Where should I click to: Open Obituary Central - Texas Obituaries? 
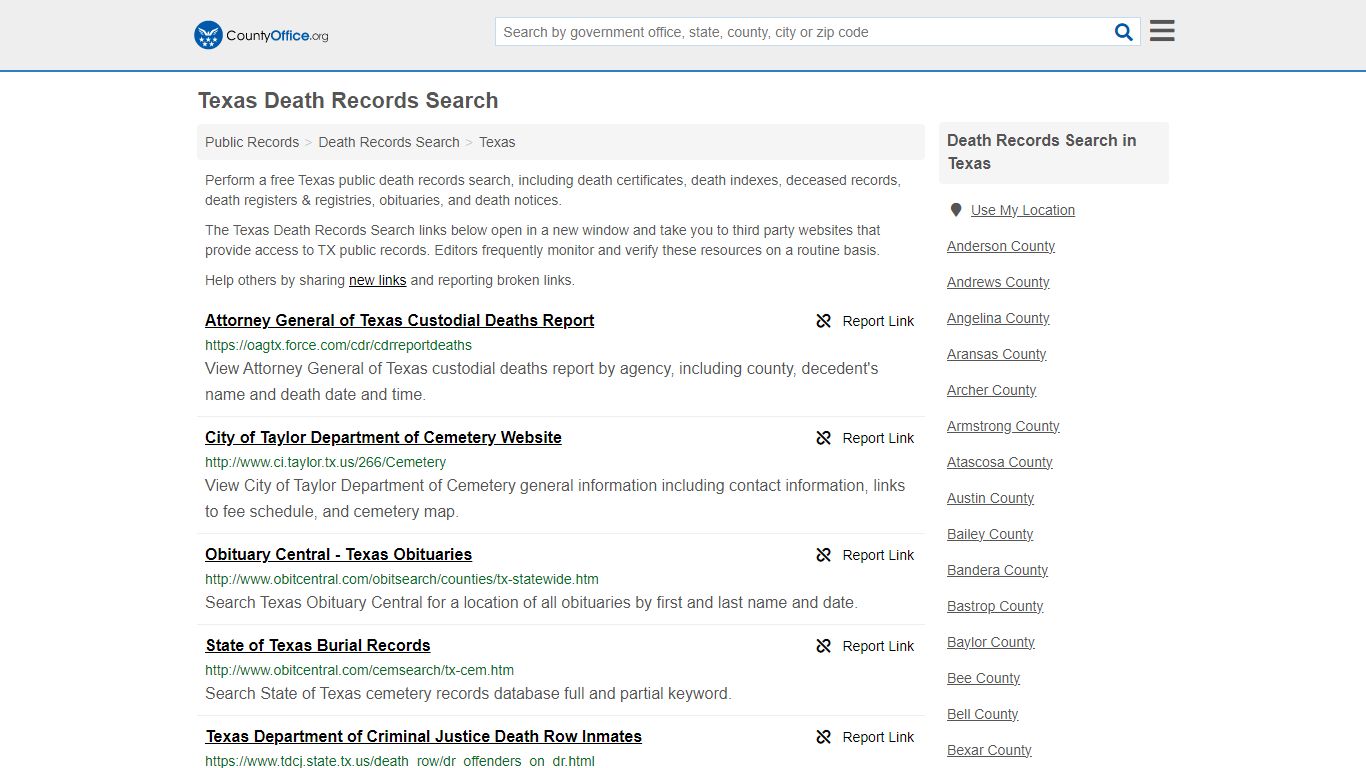coord(338,554)
